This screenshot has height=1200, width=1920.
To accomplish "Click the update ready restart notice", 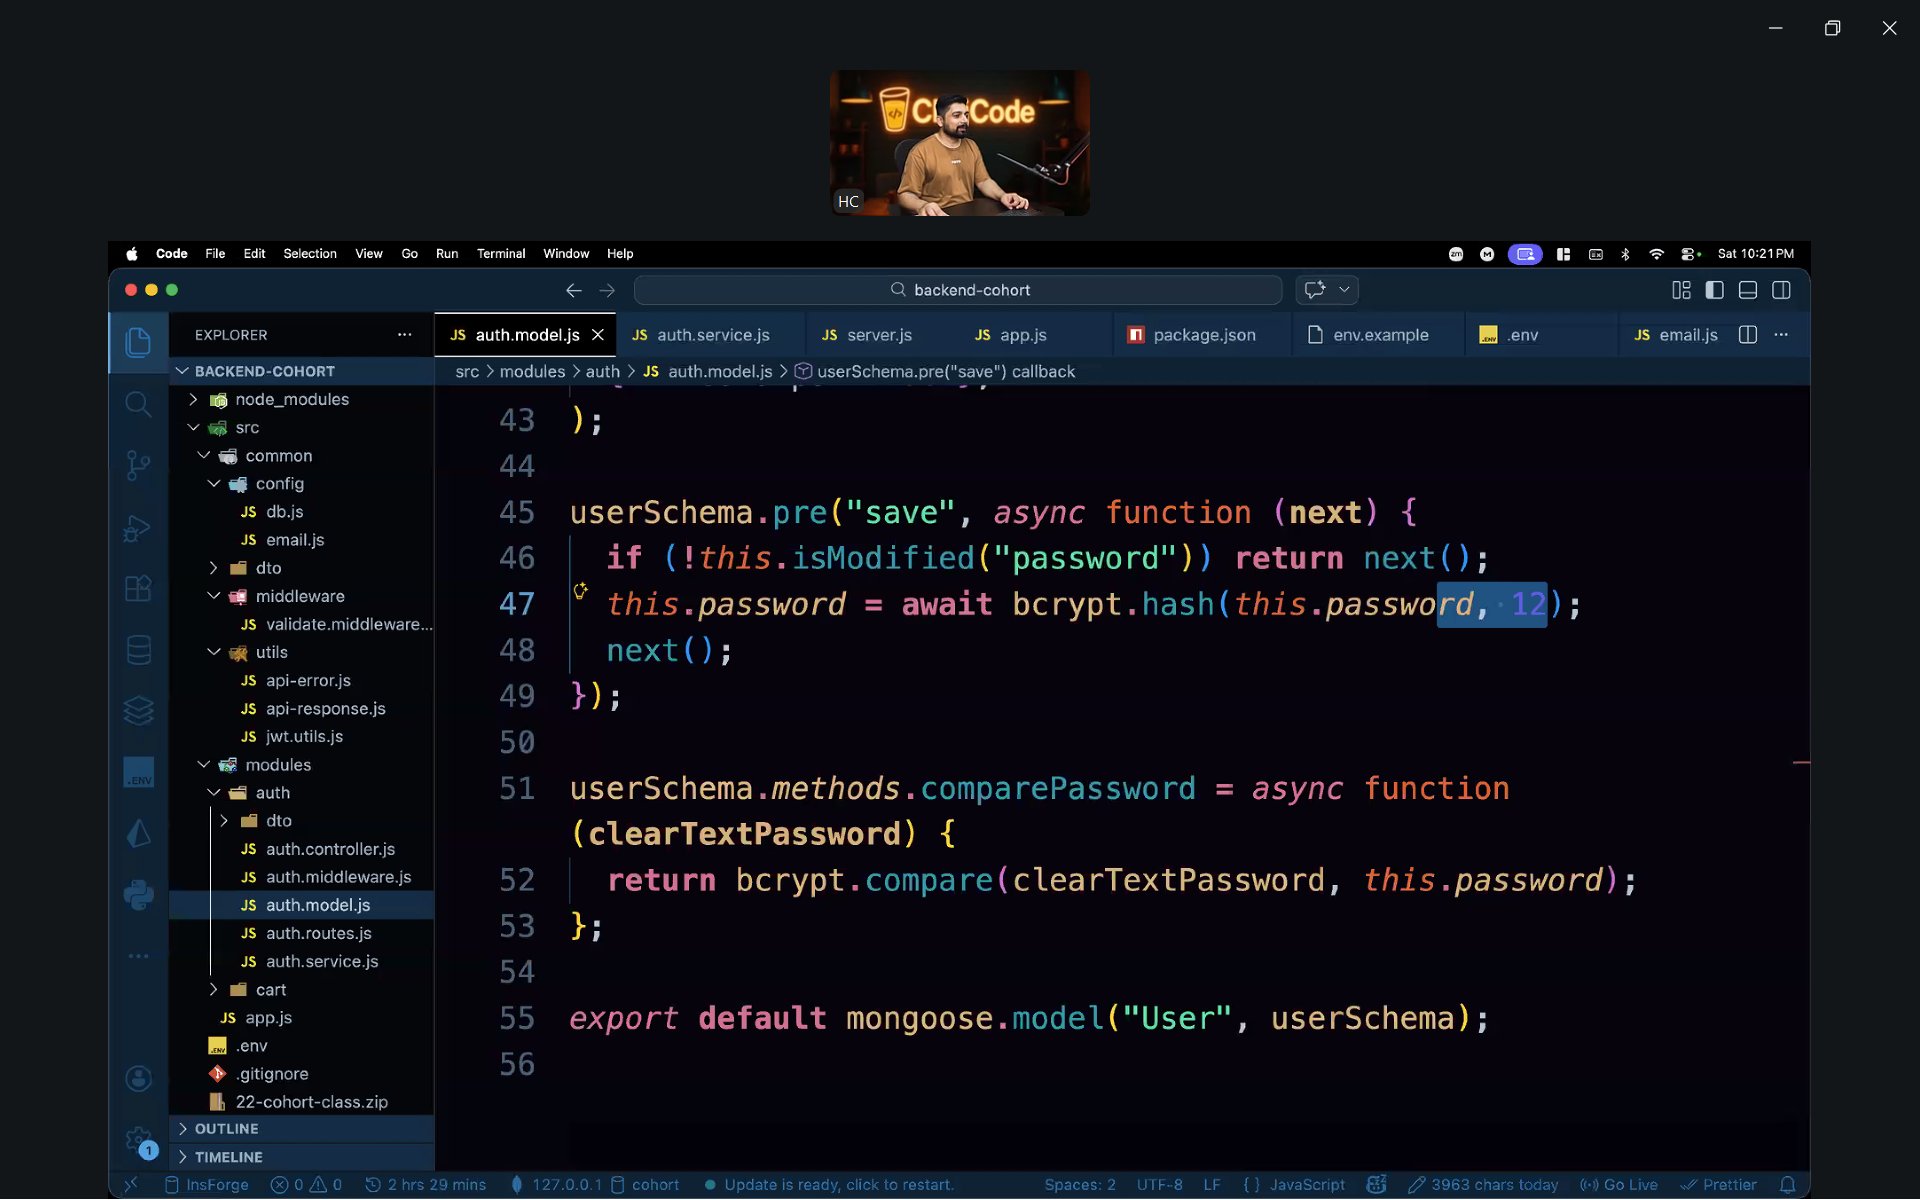I will (x=838, y=1185).
